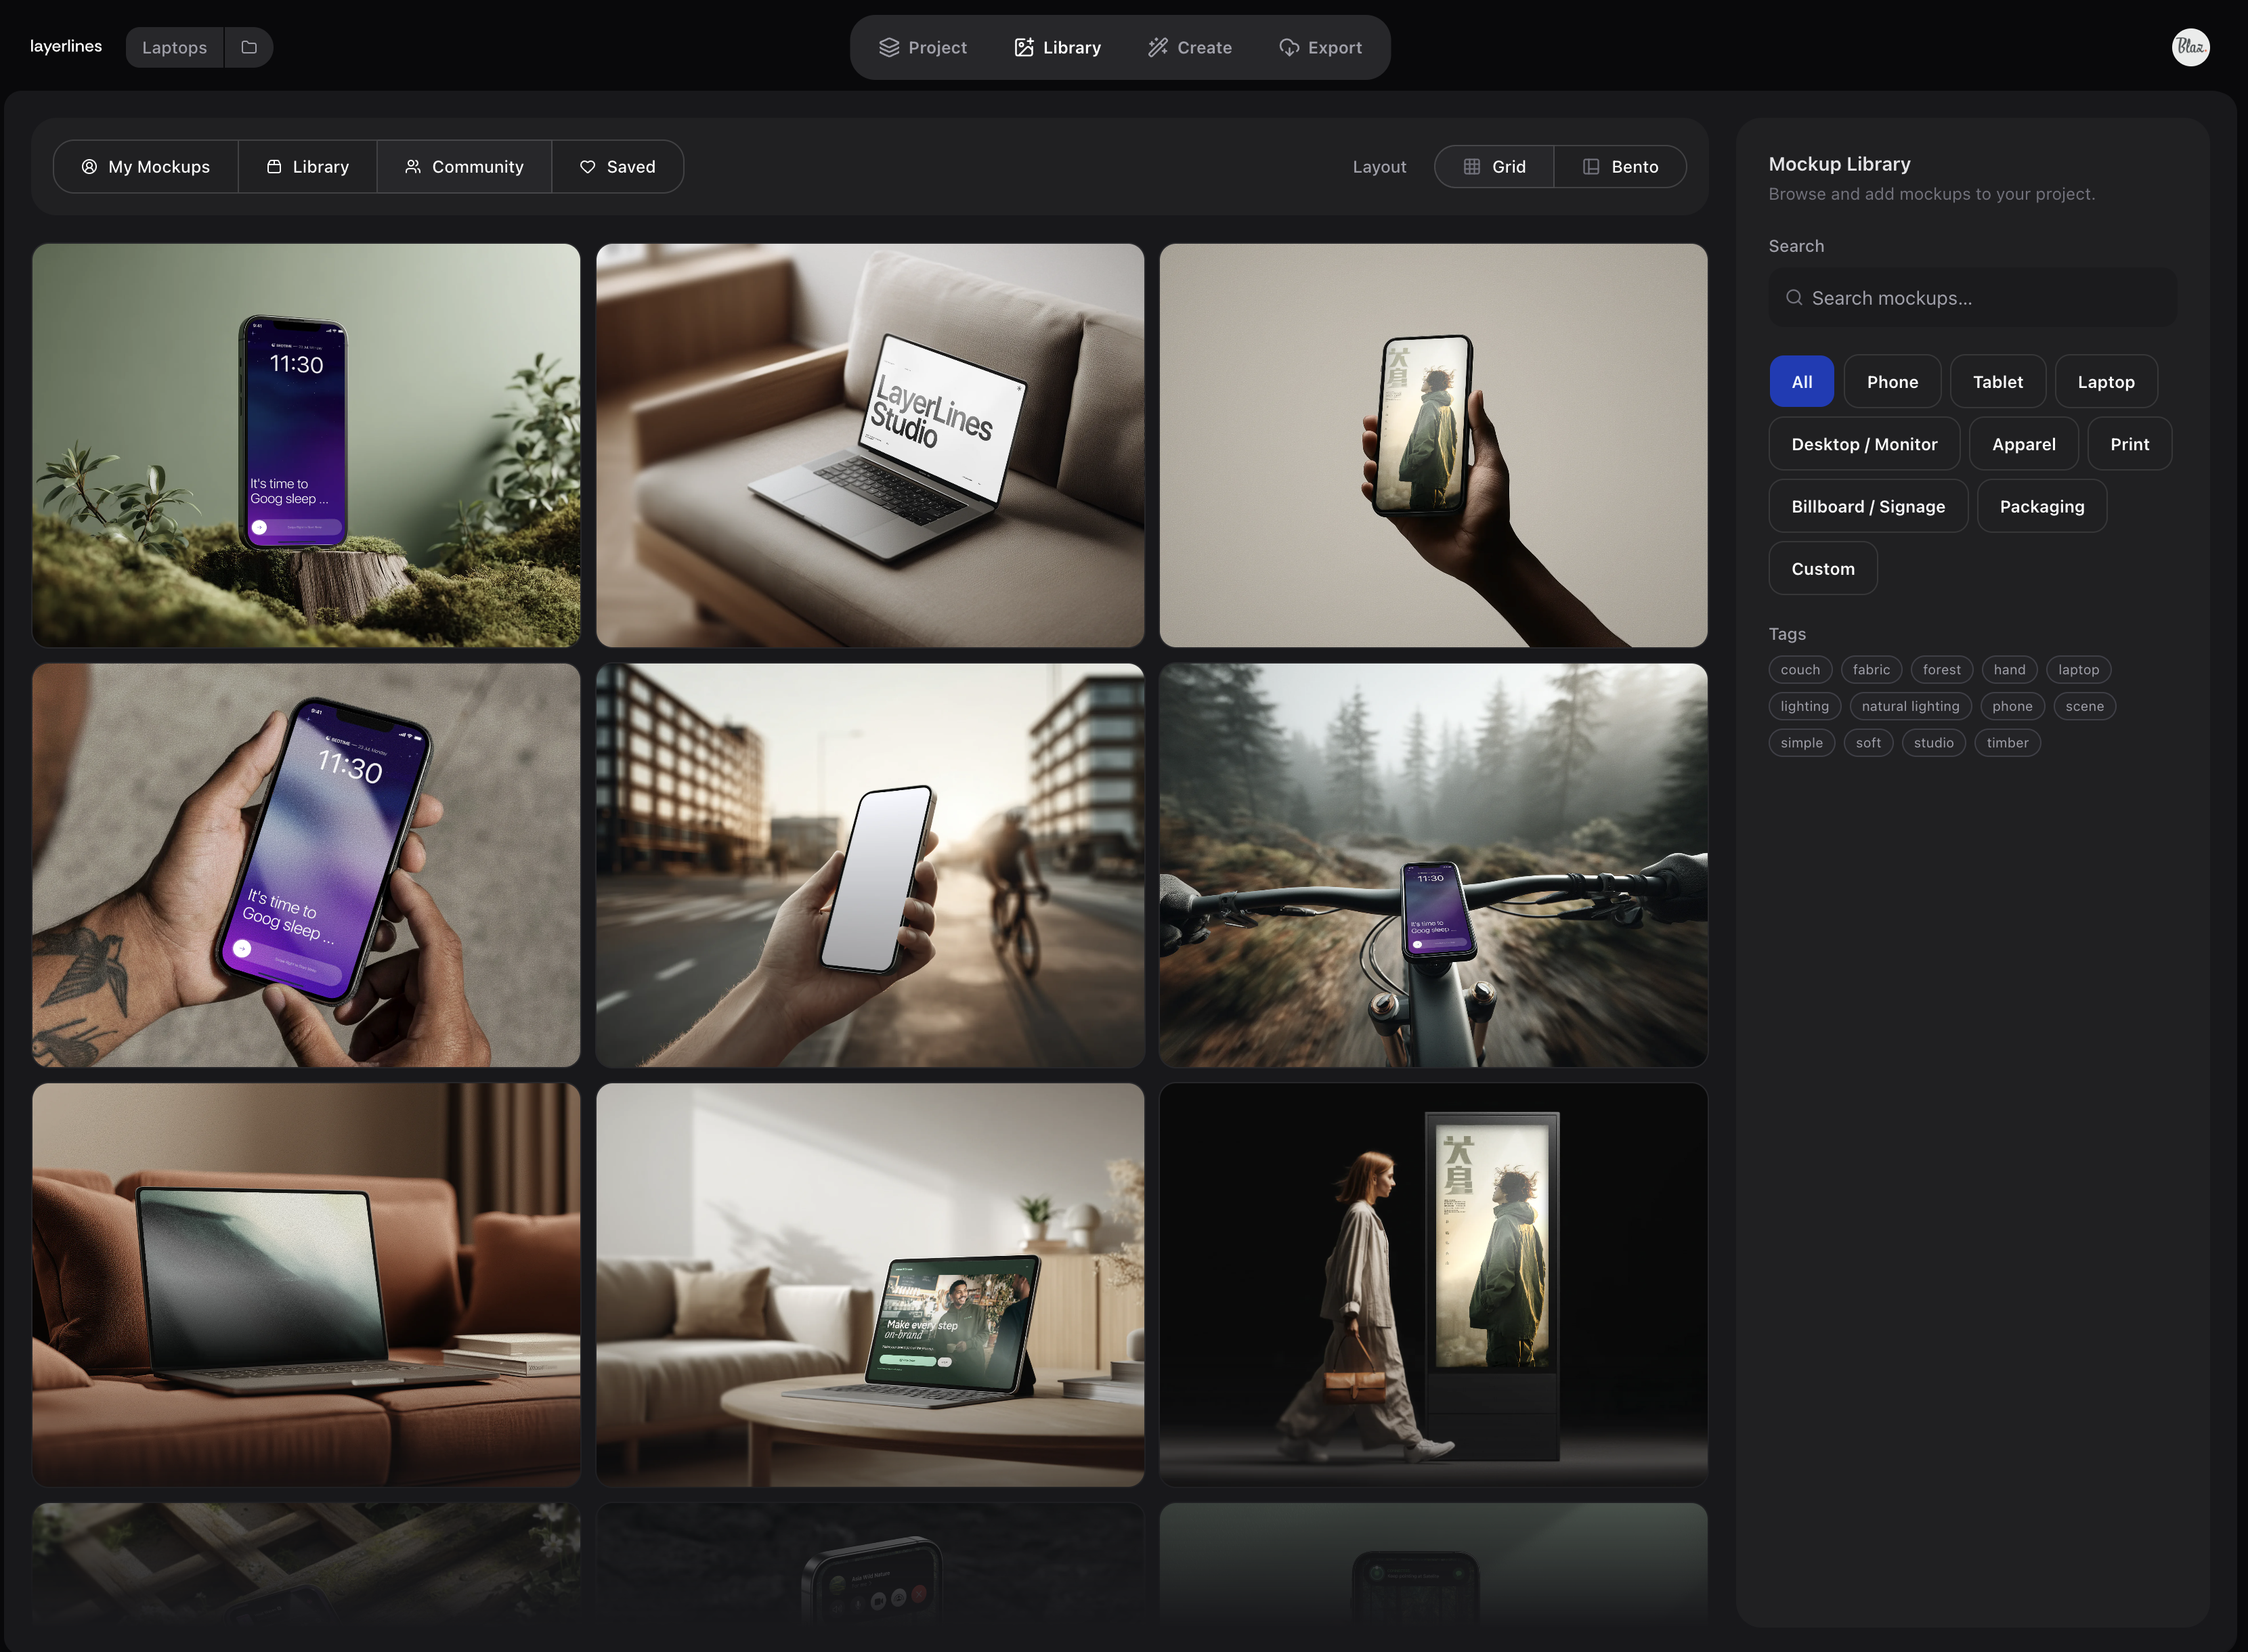
Task: Switch layout to Bento
Action: (x=1620, y=167)
